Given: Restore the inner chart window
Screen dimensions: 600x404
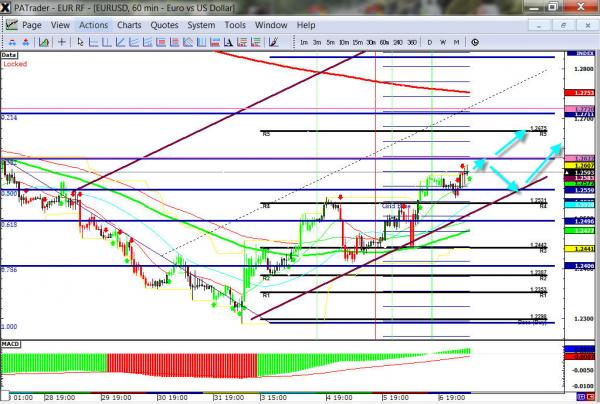Looking at the screenshot, I should click(563, 26).
